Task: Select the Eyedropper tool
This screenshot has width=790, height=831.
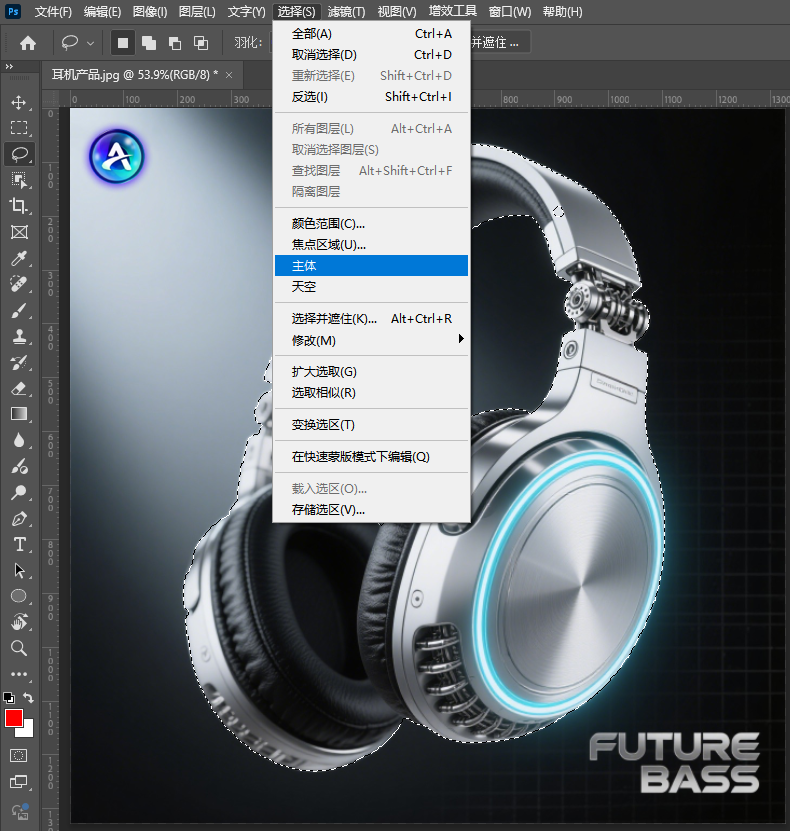Action: (x=19, y=259)
